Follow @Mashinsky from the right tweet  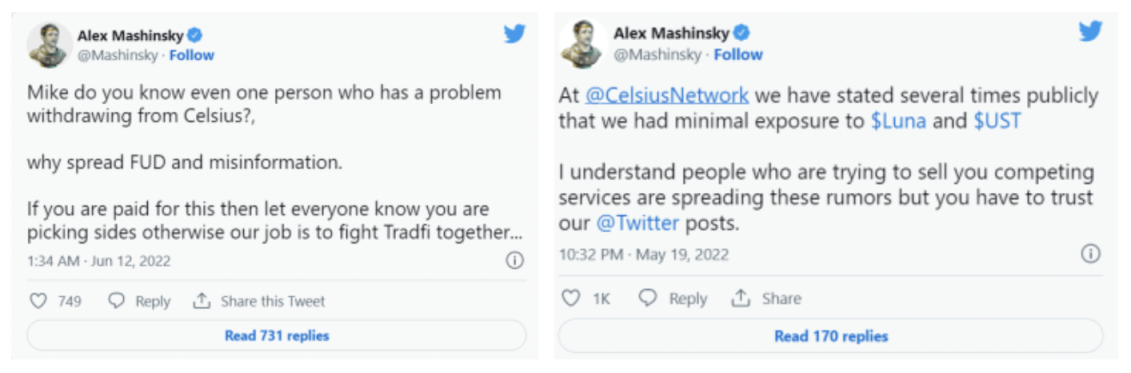tap(739, 55)
